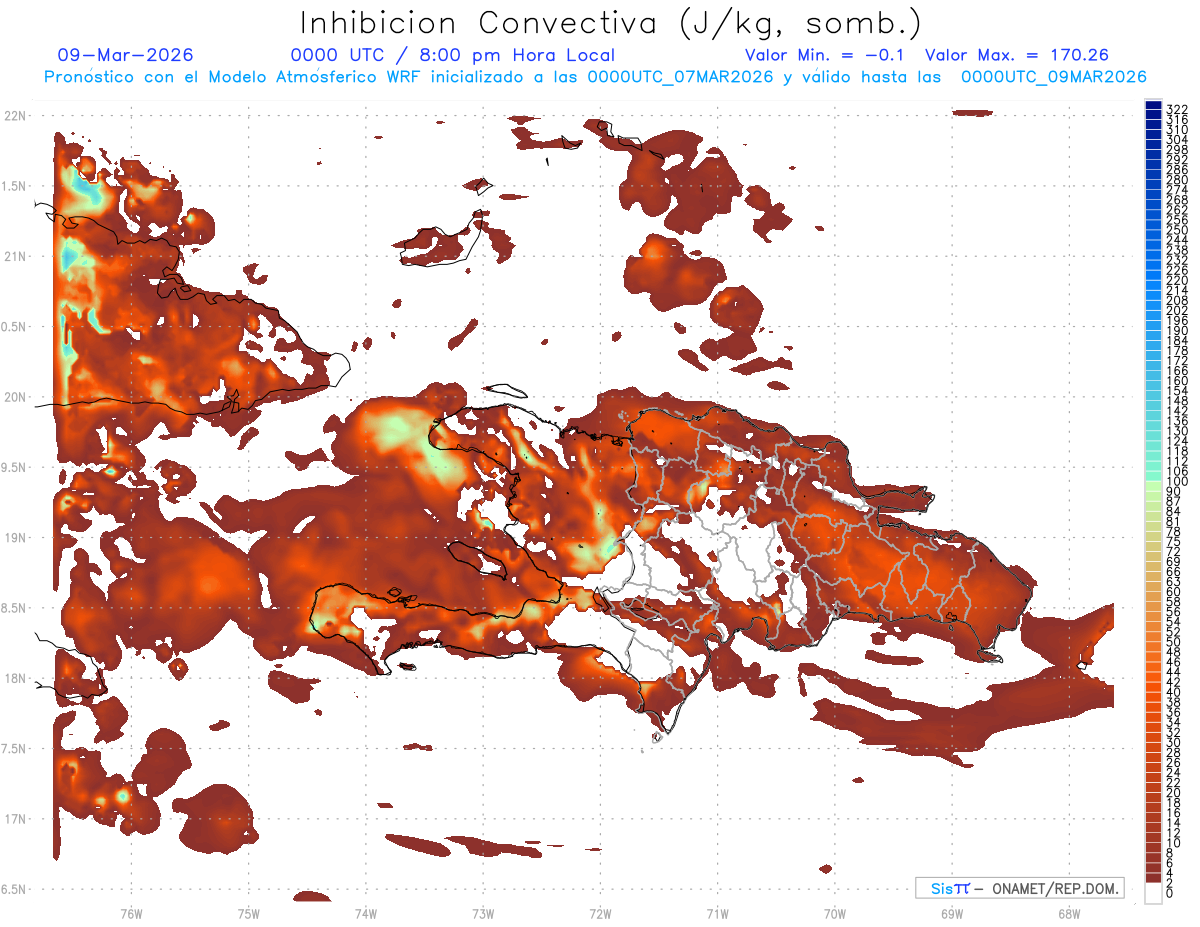Select the 'Valor Min. = -0.1' value
This screenshot has height=927, width=1200.
827,56
